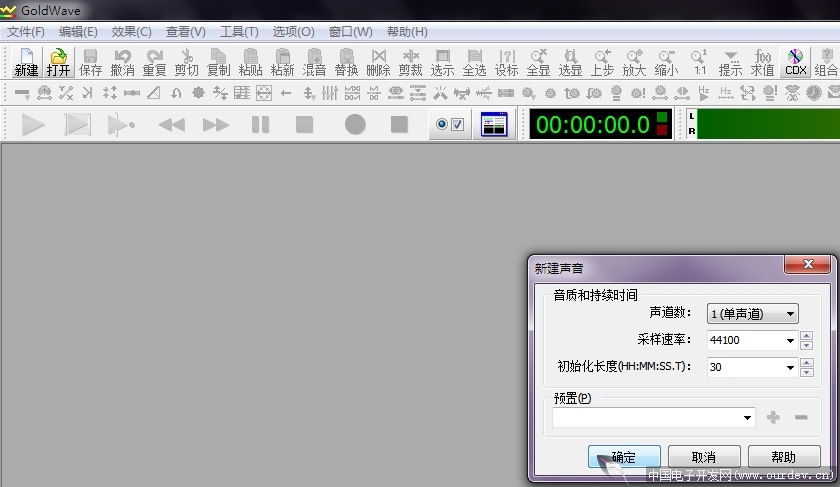Screen dimensions: 840x487
Task: Open the 选项(O) menu
Action: point(293,32)
